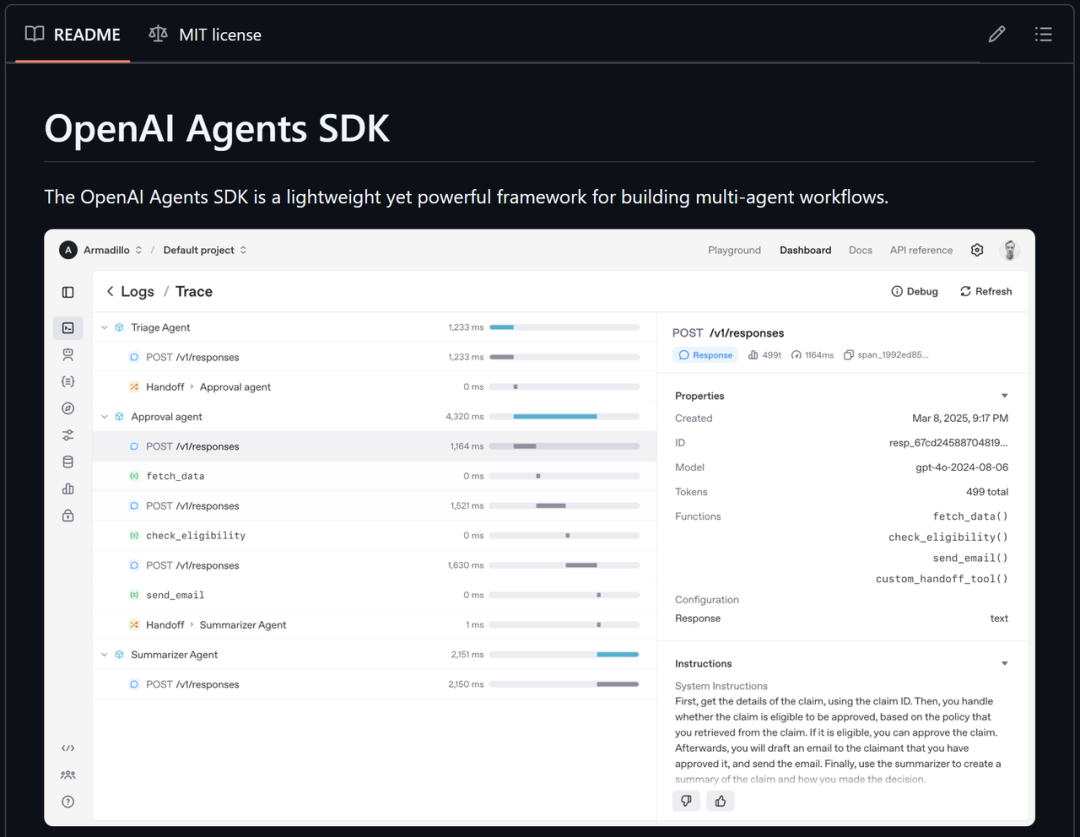Viewport: 1080px width, 837px height.
Task: Open the curly-braces sidebar icon
Action: 68,382
